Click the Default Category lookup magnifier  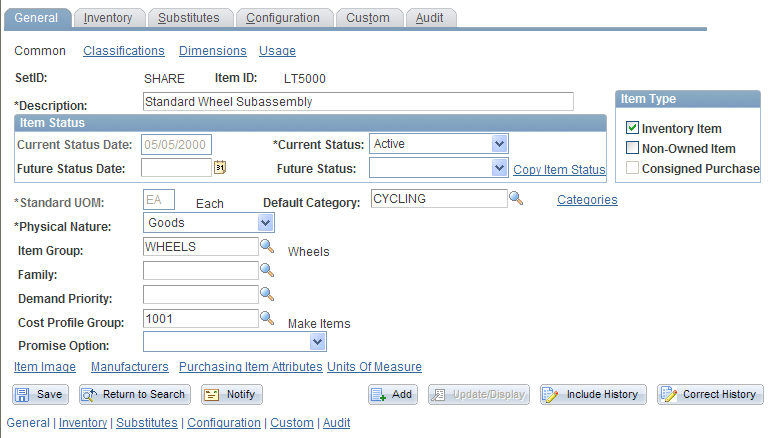pyautogui.click(x=516, y=198)
